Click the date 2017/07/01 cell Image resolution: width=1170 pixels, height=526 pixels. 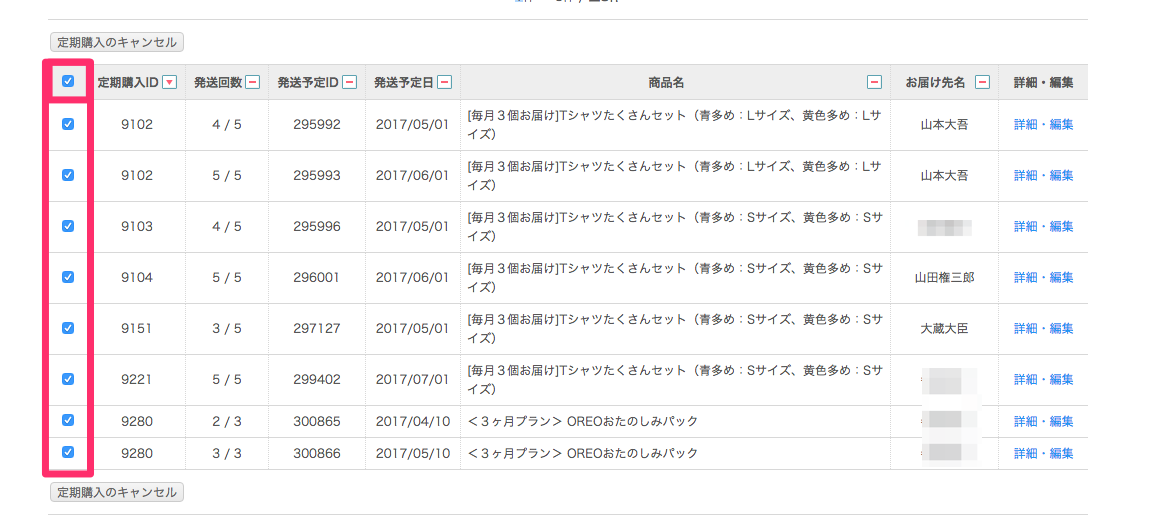[x=413, y=380]
